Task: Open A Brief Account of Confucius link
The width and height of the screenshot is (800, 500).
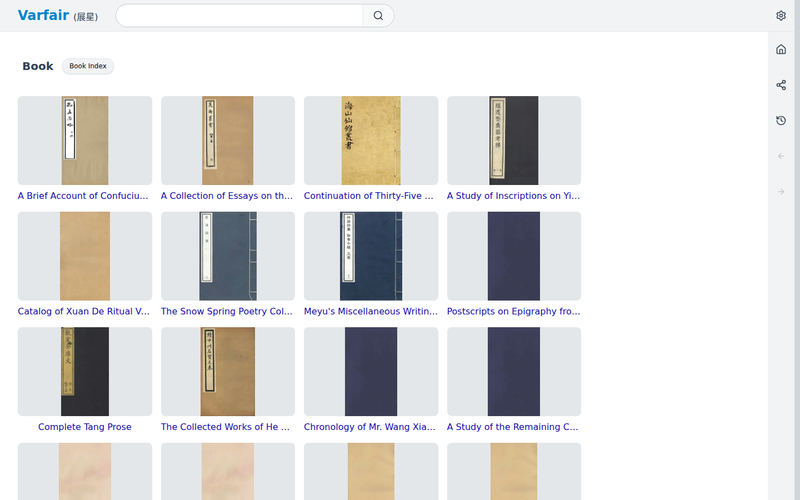Action: (x=83, y=195)
